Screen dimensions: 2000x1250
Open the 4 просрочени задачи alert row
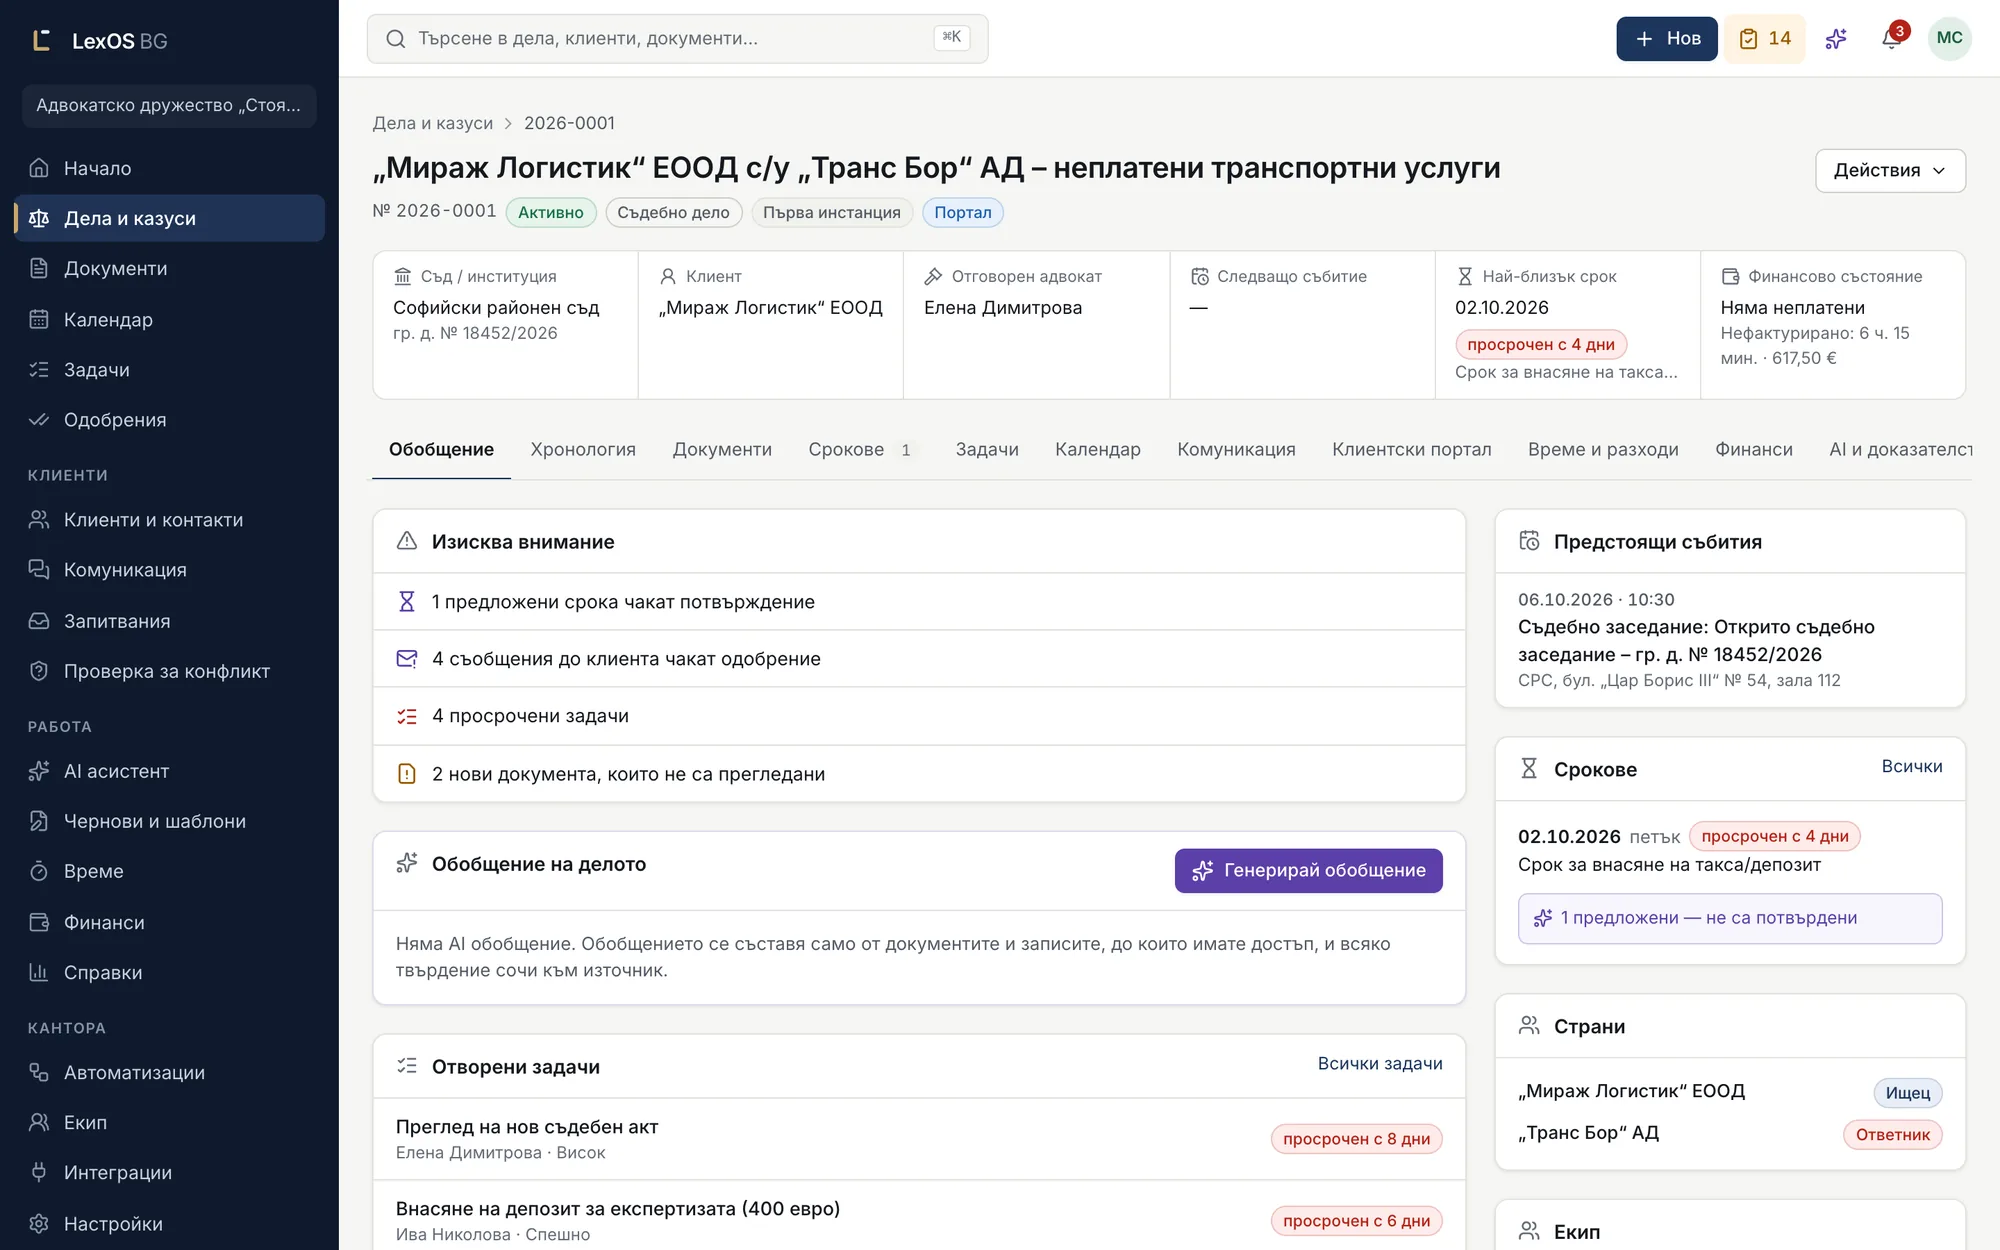click(919, 716)
